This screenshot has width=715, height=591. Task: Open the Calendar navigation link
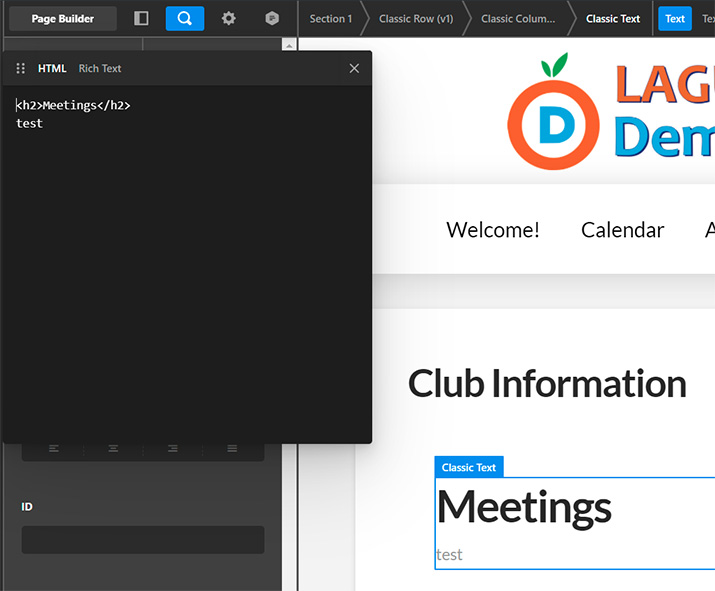[x=622, y=230]
